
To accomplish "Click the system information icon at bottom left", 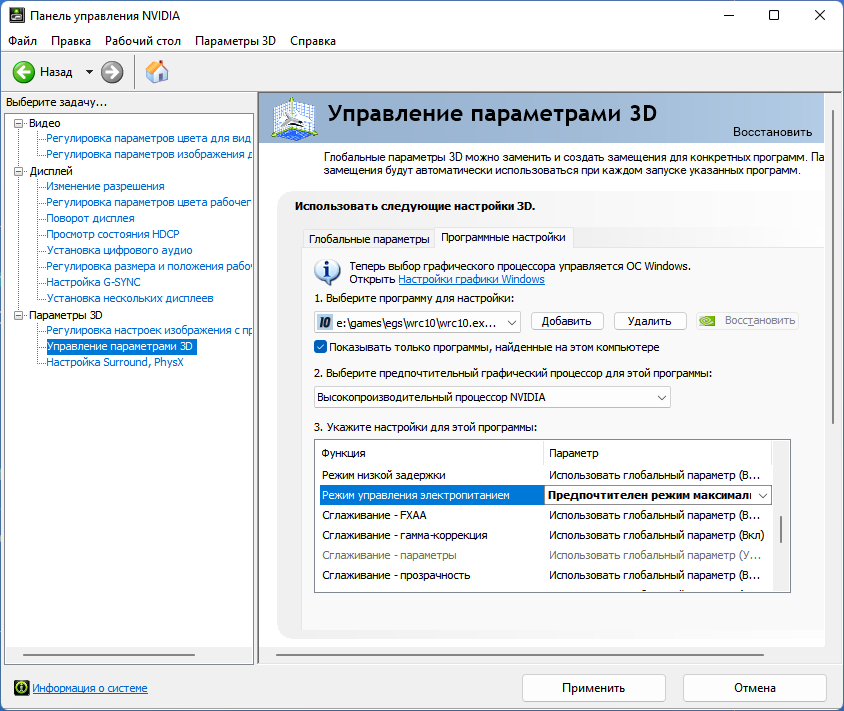I will [x=22, y=688].
